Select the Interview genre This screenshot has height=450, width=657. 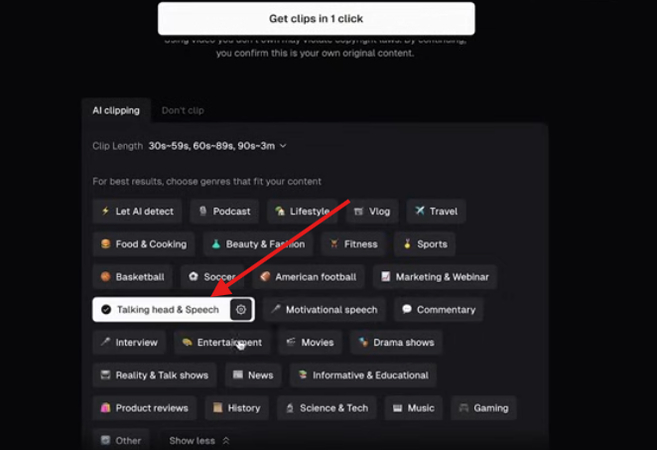point(129,342)
